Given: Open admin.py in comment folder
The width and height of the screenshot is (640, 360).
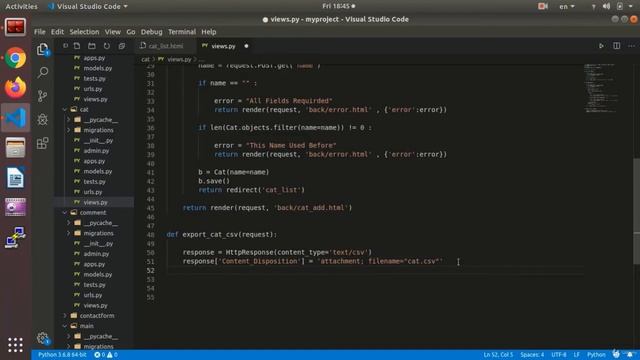Looking at the screenshot, I should pyautogui.click(x=96, y=254).
